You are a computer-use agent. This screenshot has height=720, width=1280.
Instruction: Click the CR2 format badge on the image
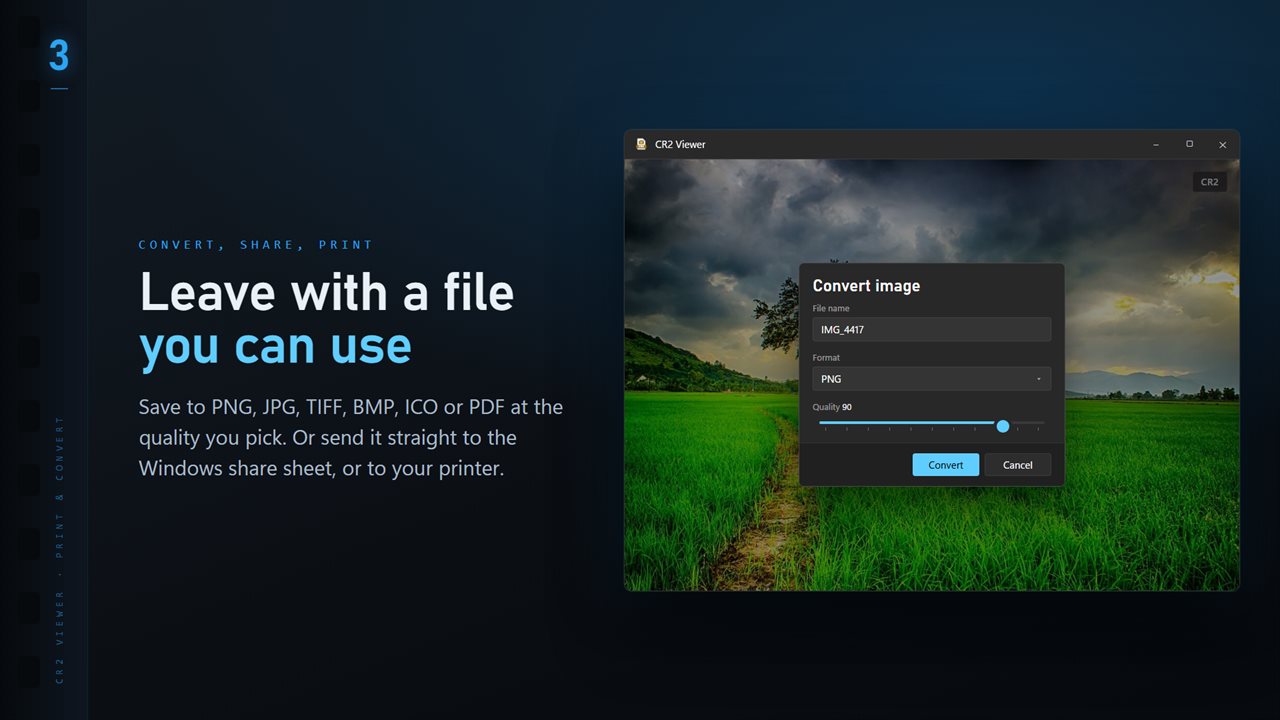point(1210,182)
